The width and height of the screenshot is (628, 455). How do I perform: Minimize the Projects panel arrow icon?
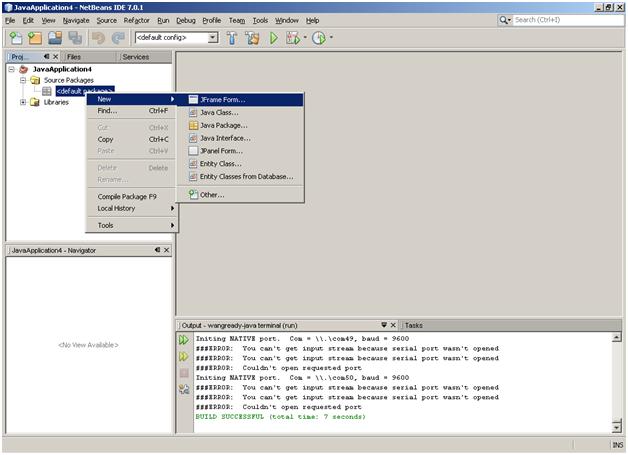46,57
